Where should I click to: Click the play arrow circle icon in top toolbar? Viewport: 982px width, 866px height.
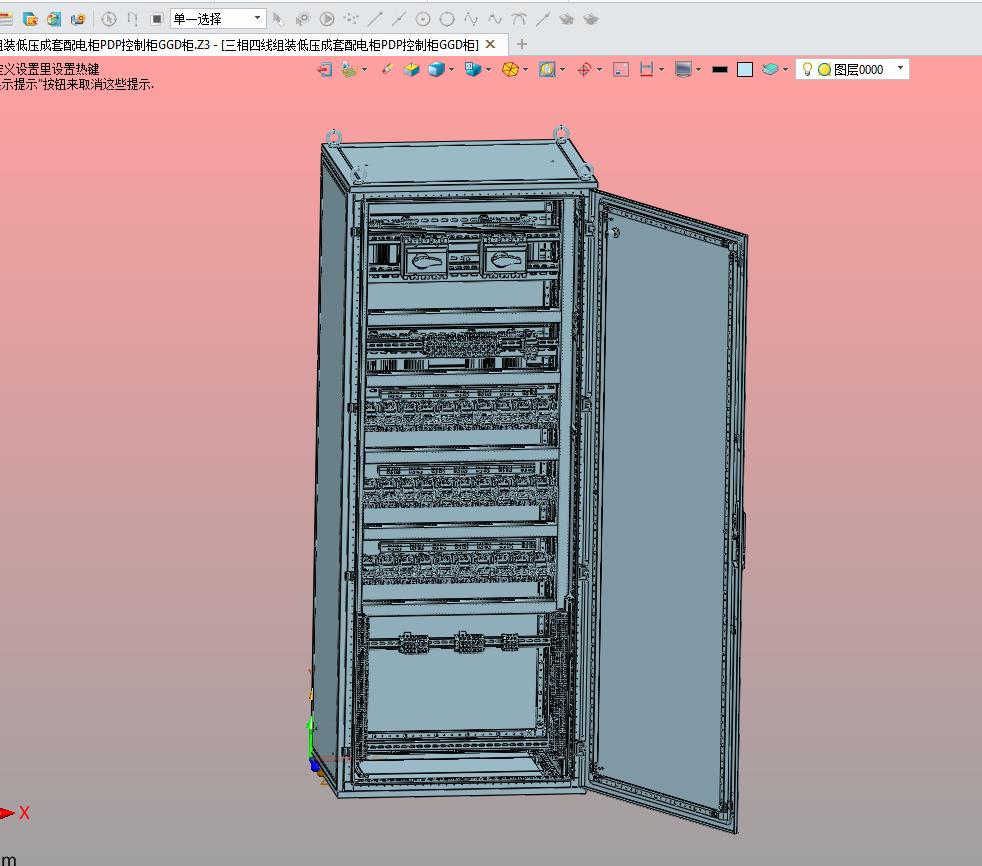click(327, 18)
